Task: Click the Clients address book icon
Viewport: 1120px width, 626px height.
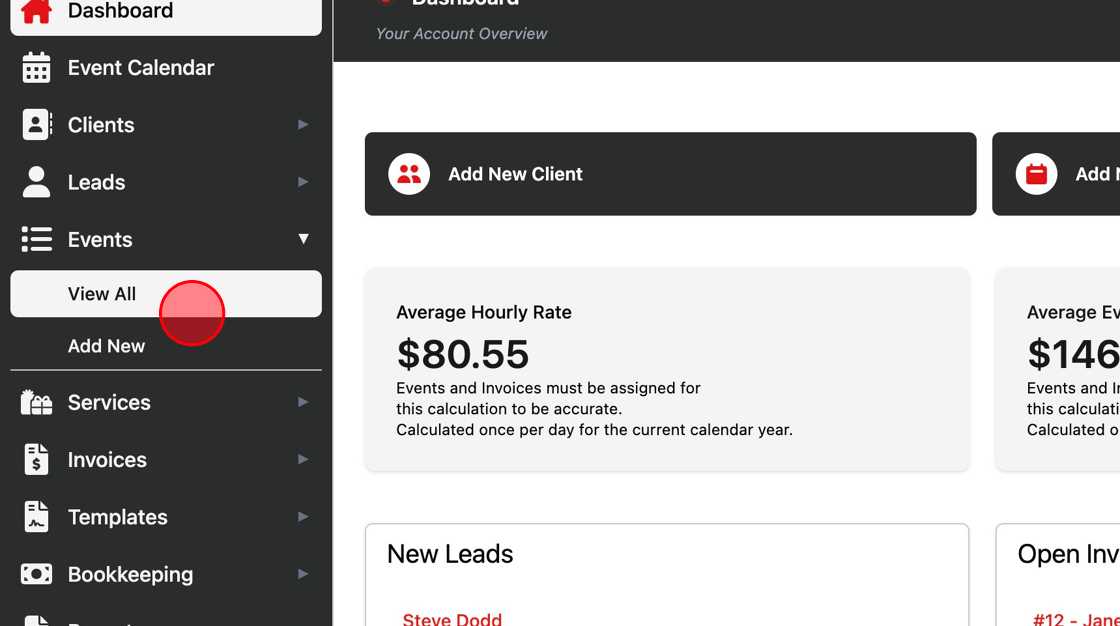Action: (36, 125)
